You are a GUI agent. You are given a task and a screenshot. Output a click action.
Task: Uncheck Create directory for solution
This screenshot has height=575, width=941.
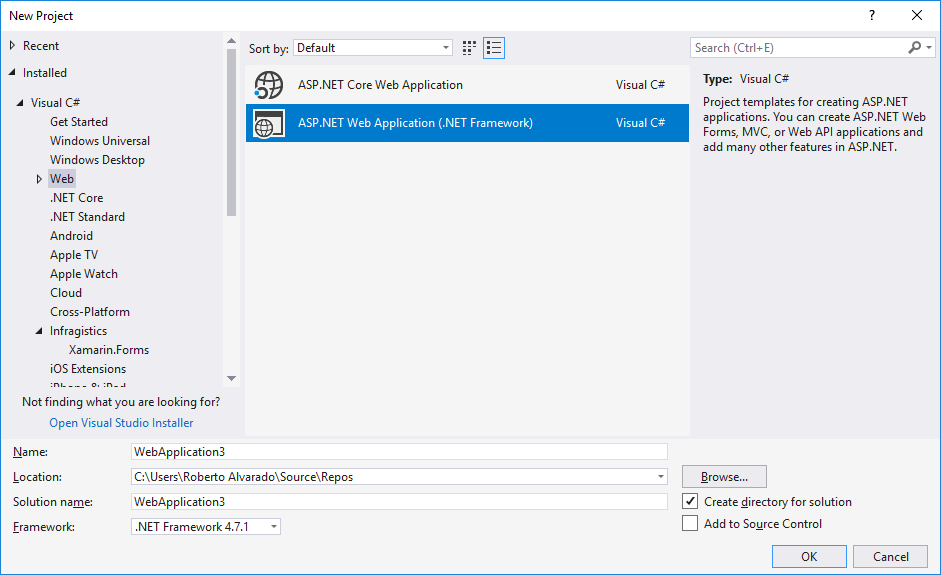pyautogui.click(x=690, y=501)
